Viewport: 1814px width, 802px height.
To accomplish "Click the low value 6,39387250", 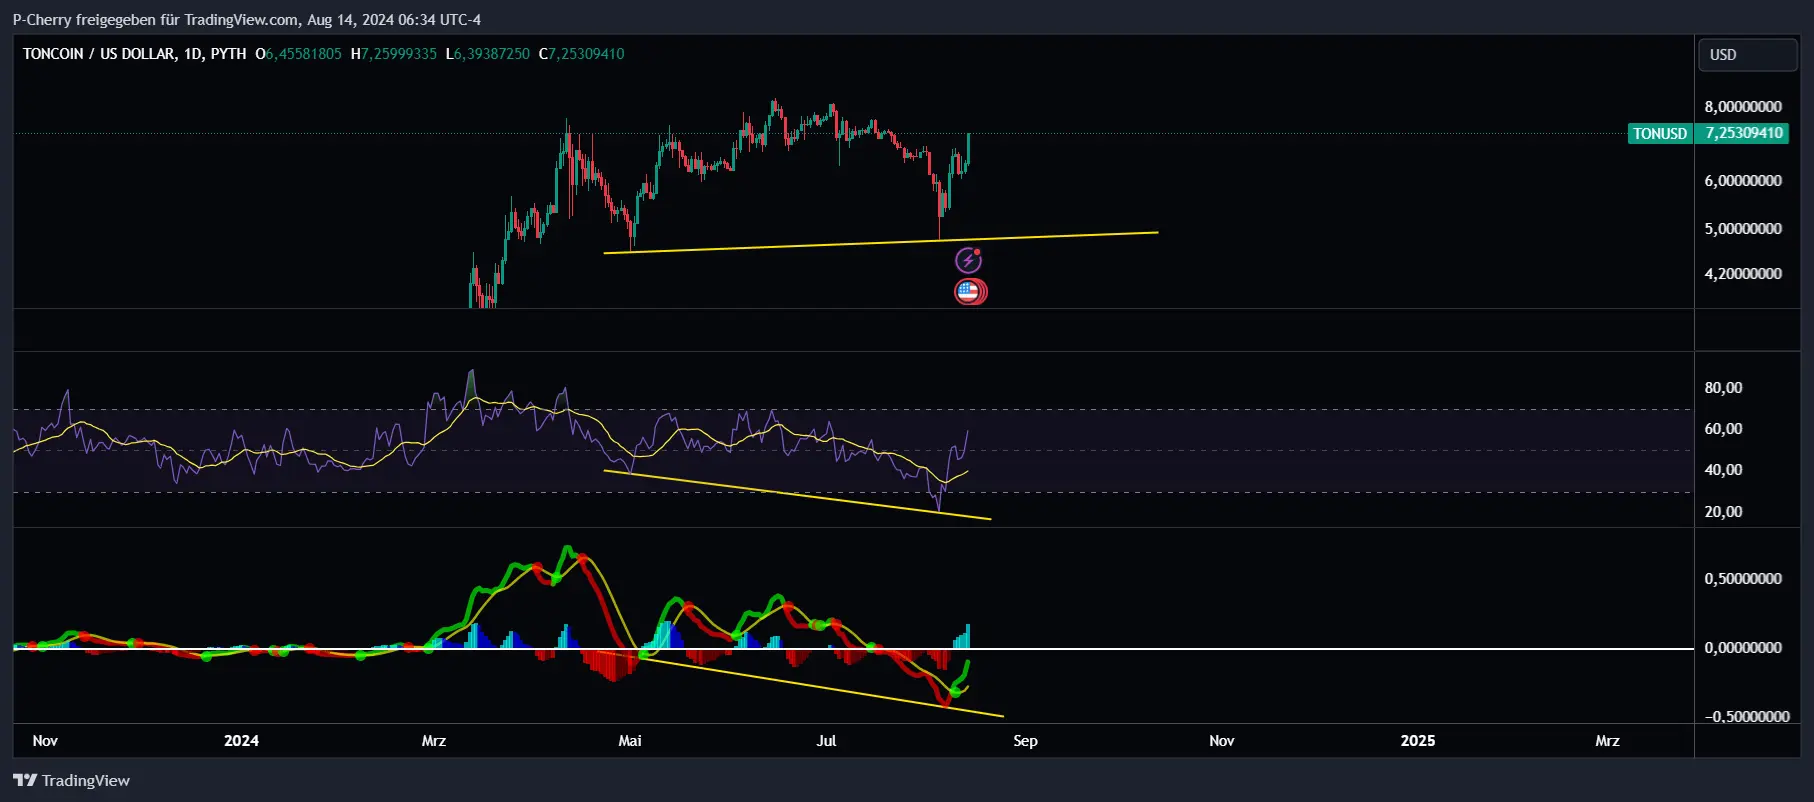I will (491, 54).
